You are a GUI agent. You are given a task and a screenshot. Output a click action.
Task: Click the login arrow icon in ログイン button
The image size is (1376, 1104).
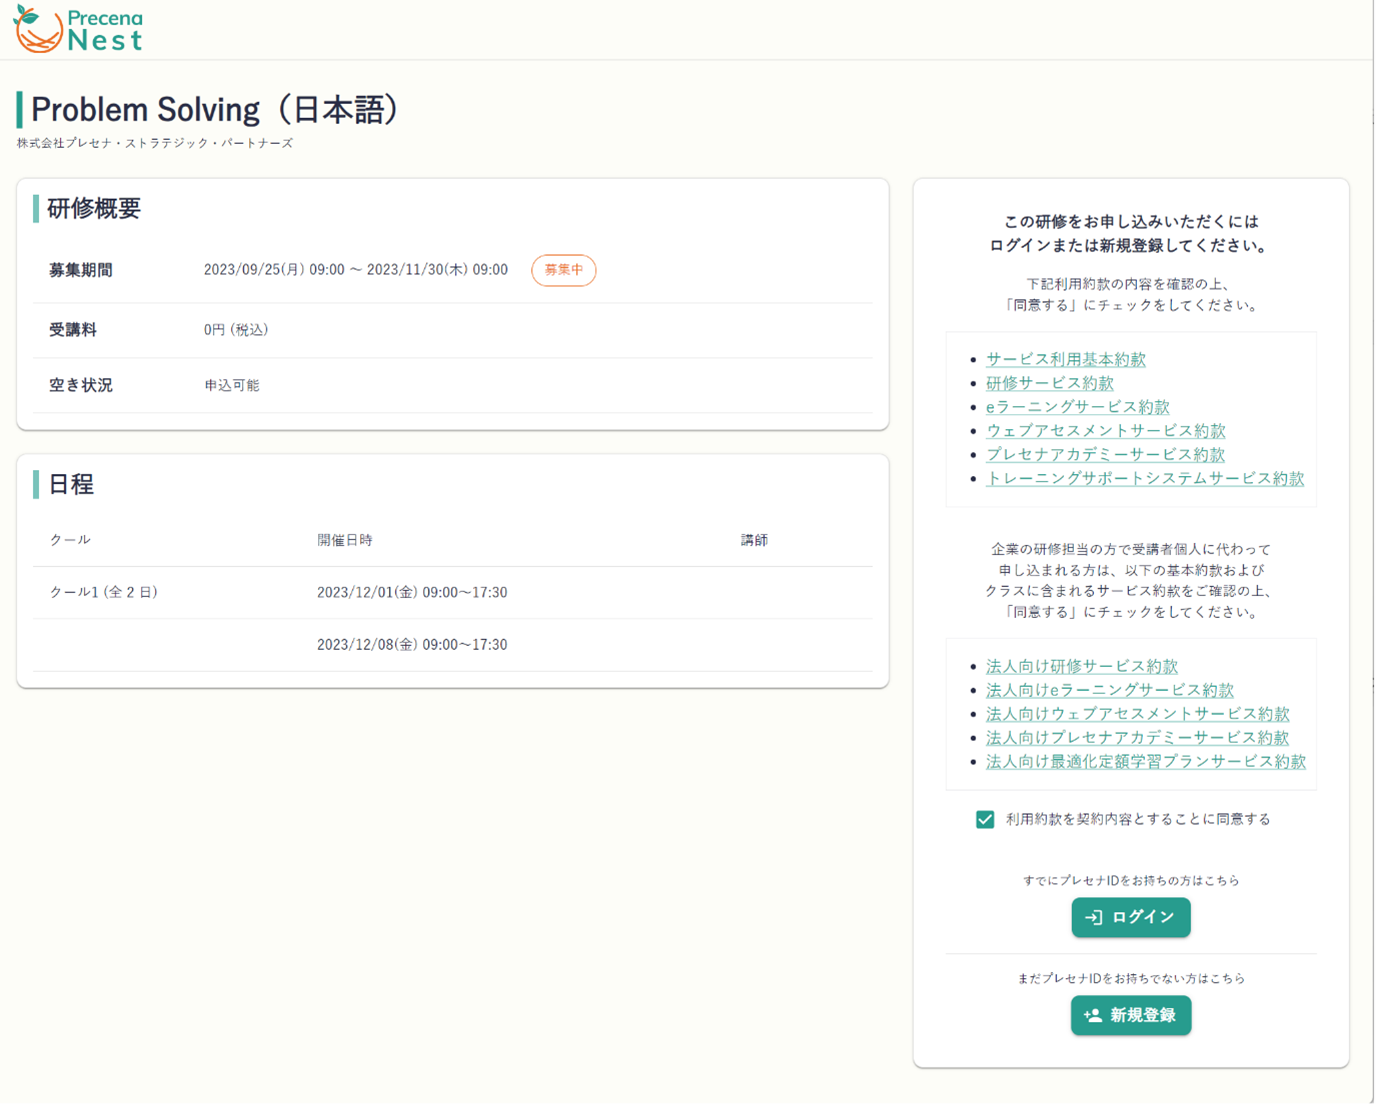click(x=1094, y=917)
